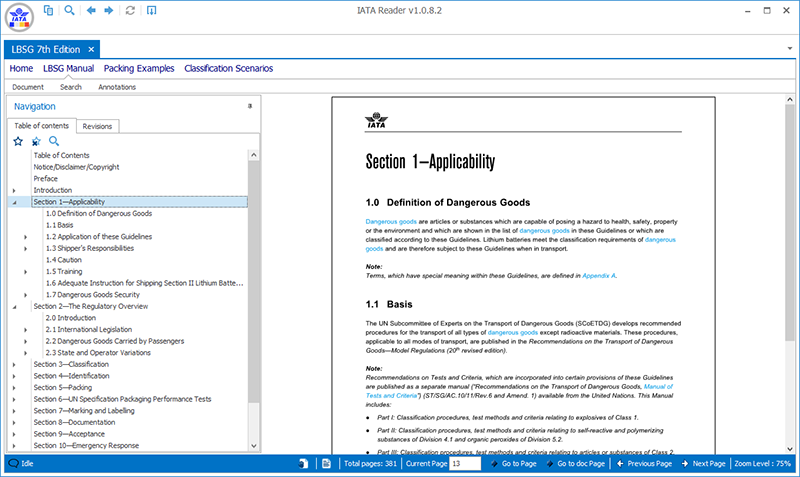
Task: Expand 2.1 International Legislation node
Action: pyautogui.click(x=26, y=330)
